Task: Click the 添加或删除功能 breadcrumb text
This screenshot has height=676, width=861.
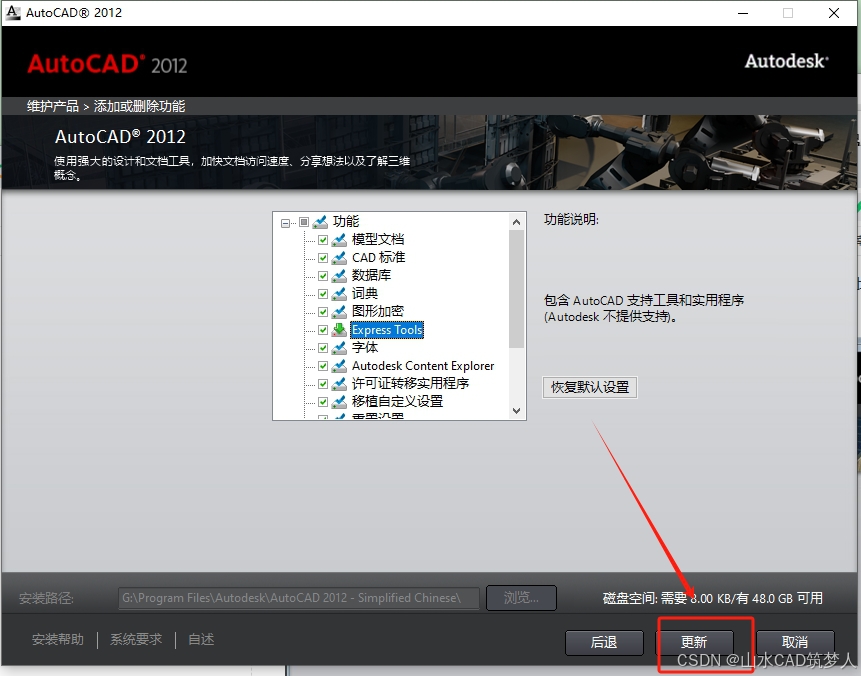Action: pyautogui.click(x=139, y=106)
